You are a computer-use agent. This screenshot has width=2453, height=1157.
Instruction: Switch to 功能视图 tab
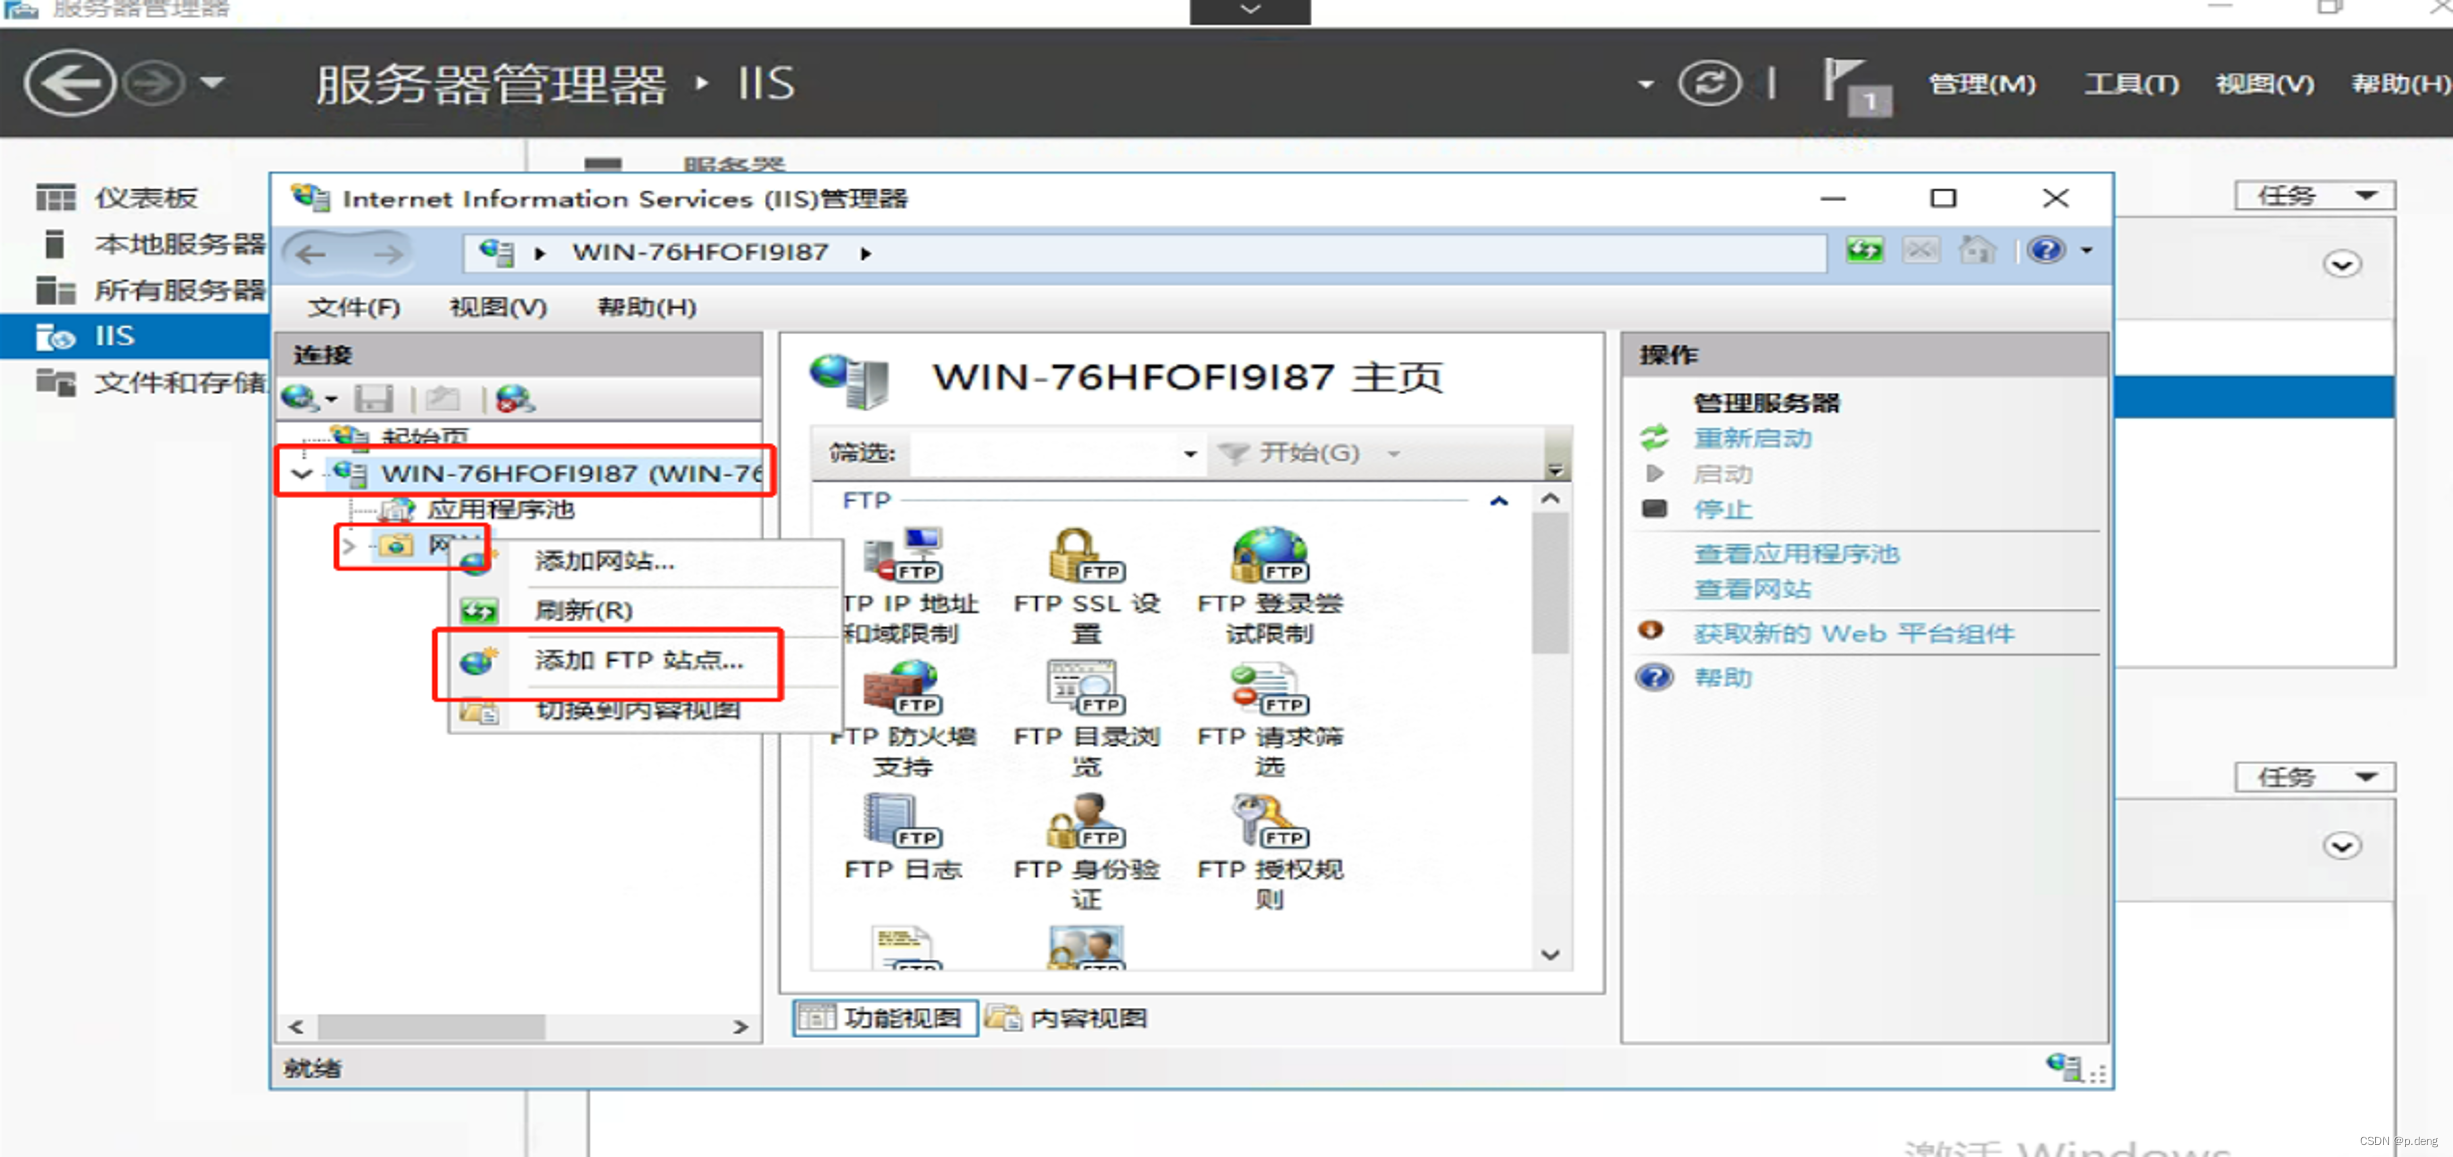[885, 1018]
